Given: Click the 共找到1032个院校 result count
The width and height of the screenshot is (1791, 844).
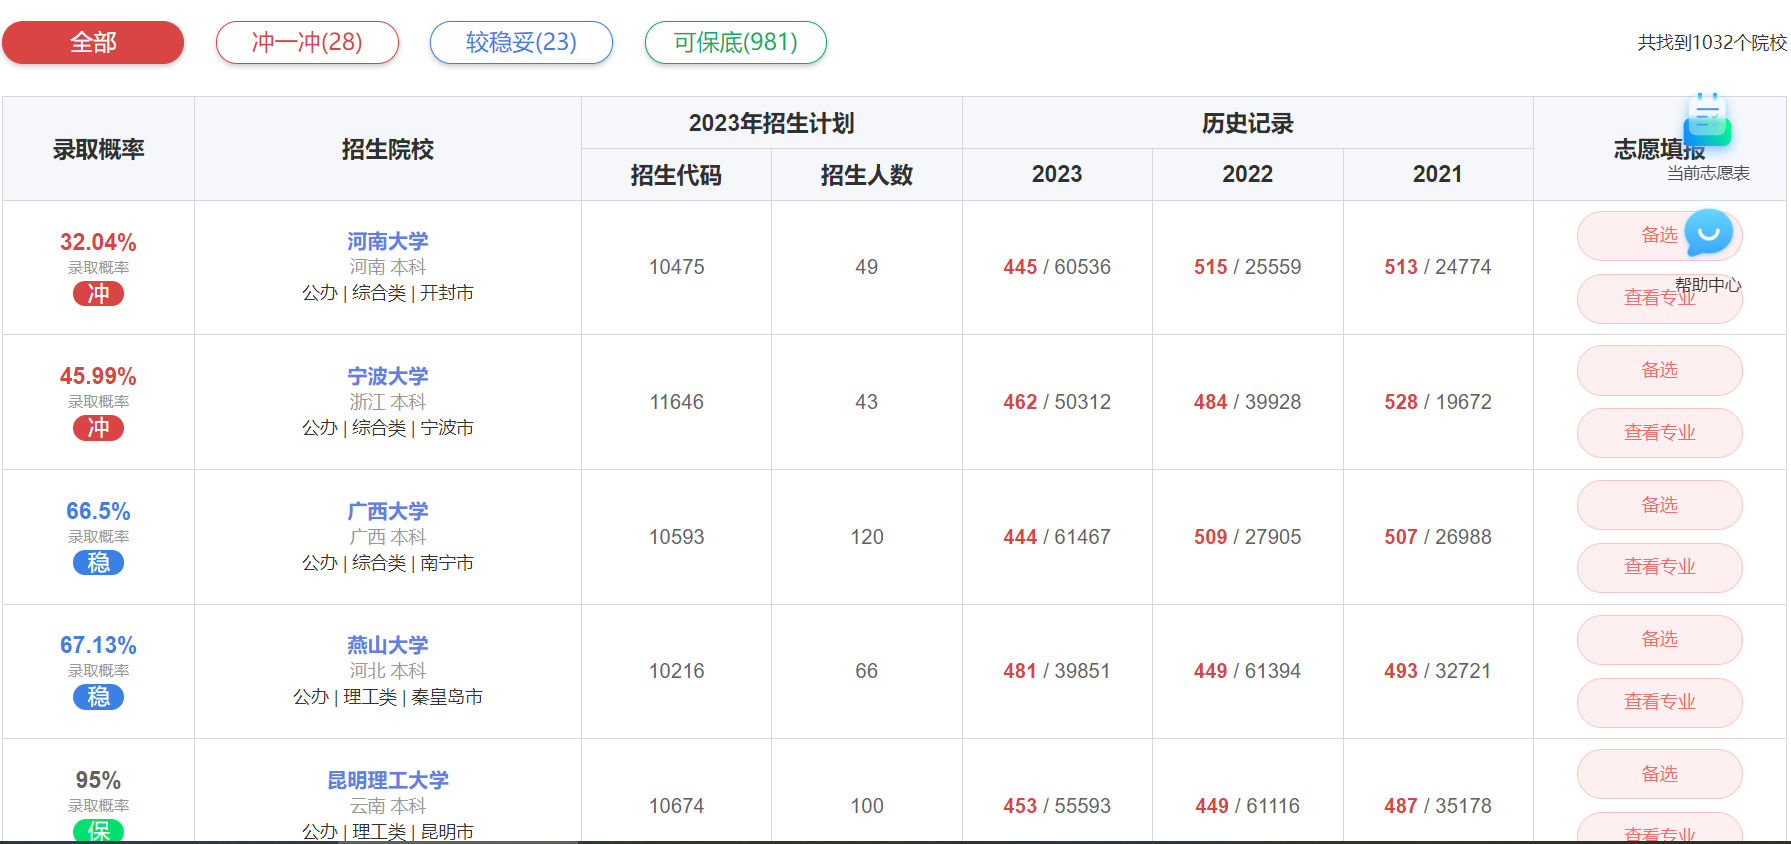Looking at the screenshot, I should (x=1712, y=43).
